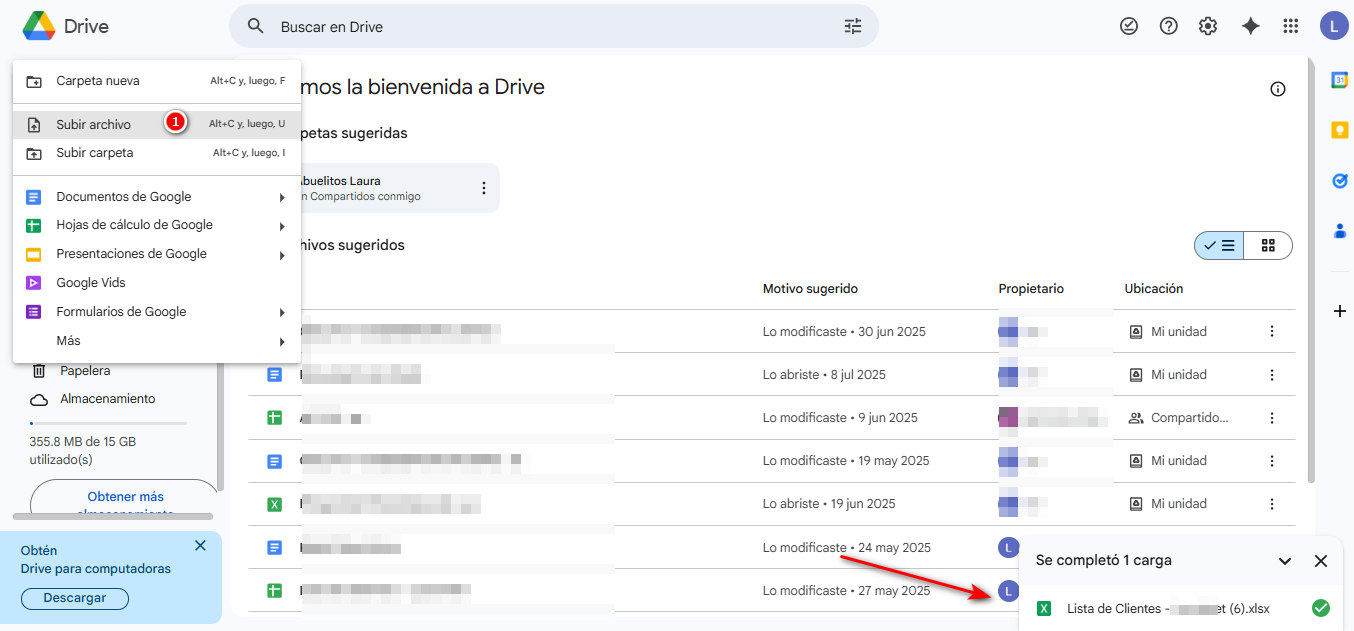The width and height of the screenshot is (1354, 631).
Task: Click the storage usage progress bar
Action: tap(108, 423)
